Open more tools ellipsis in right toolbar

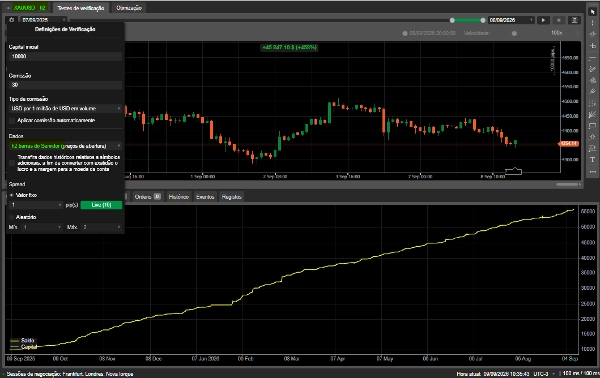tap(592, 171)
